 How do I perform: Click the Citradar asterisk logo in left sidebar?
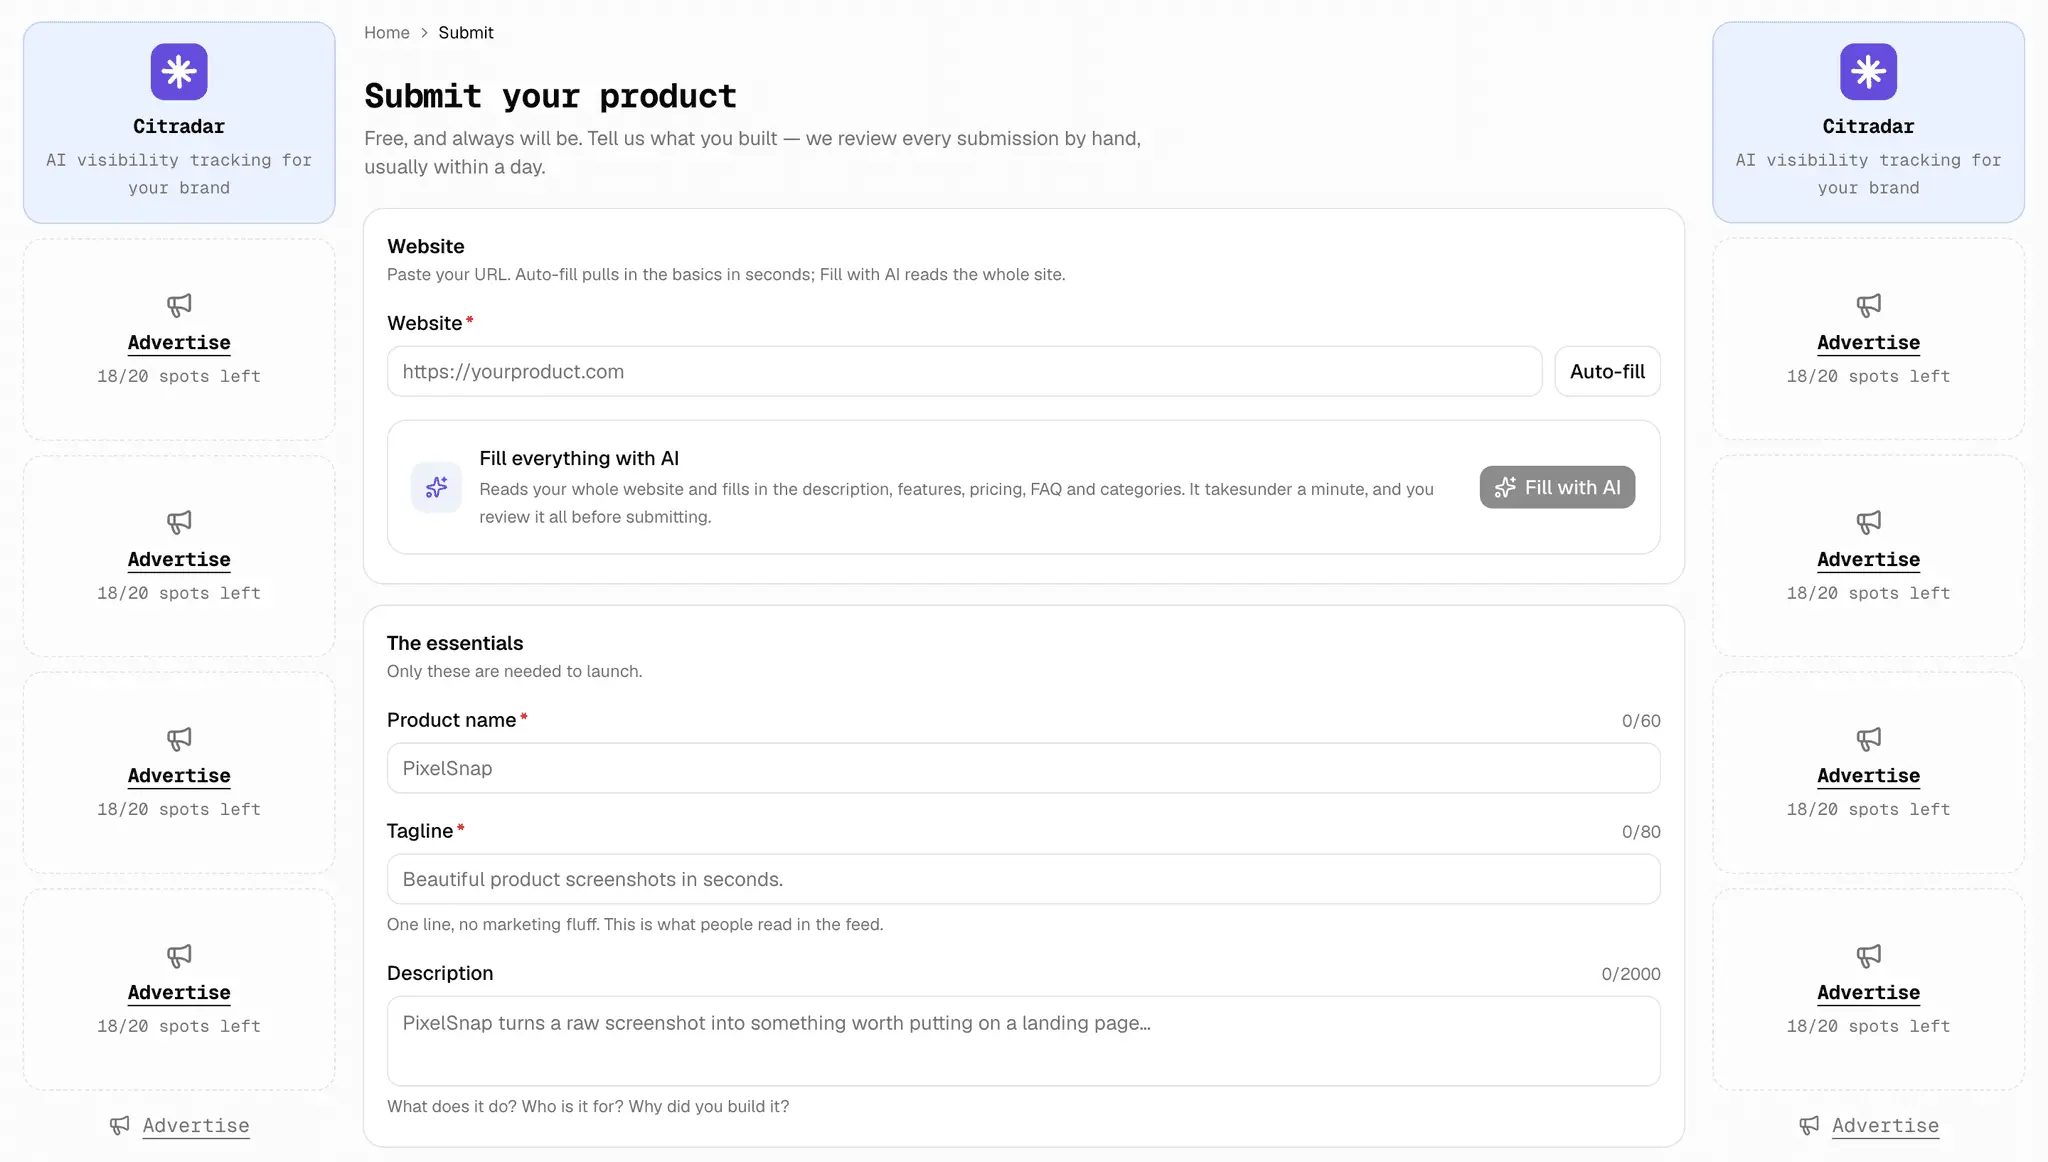point(179,72)
